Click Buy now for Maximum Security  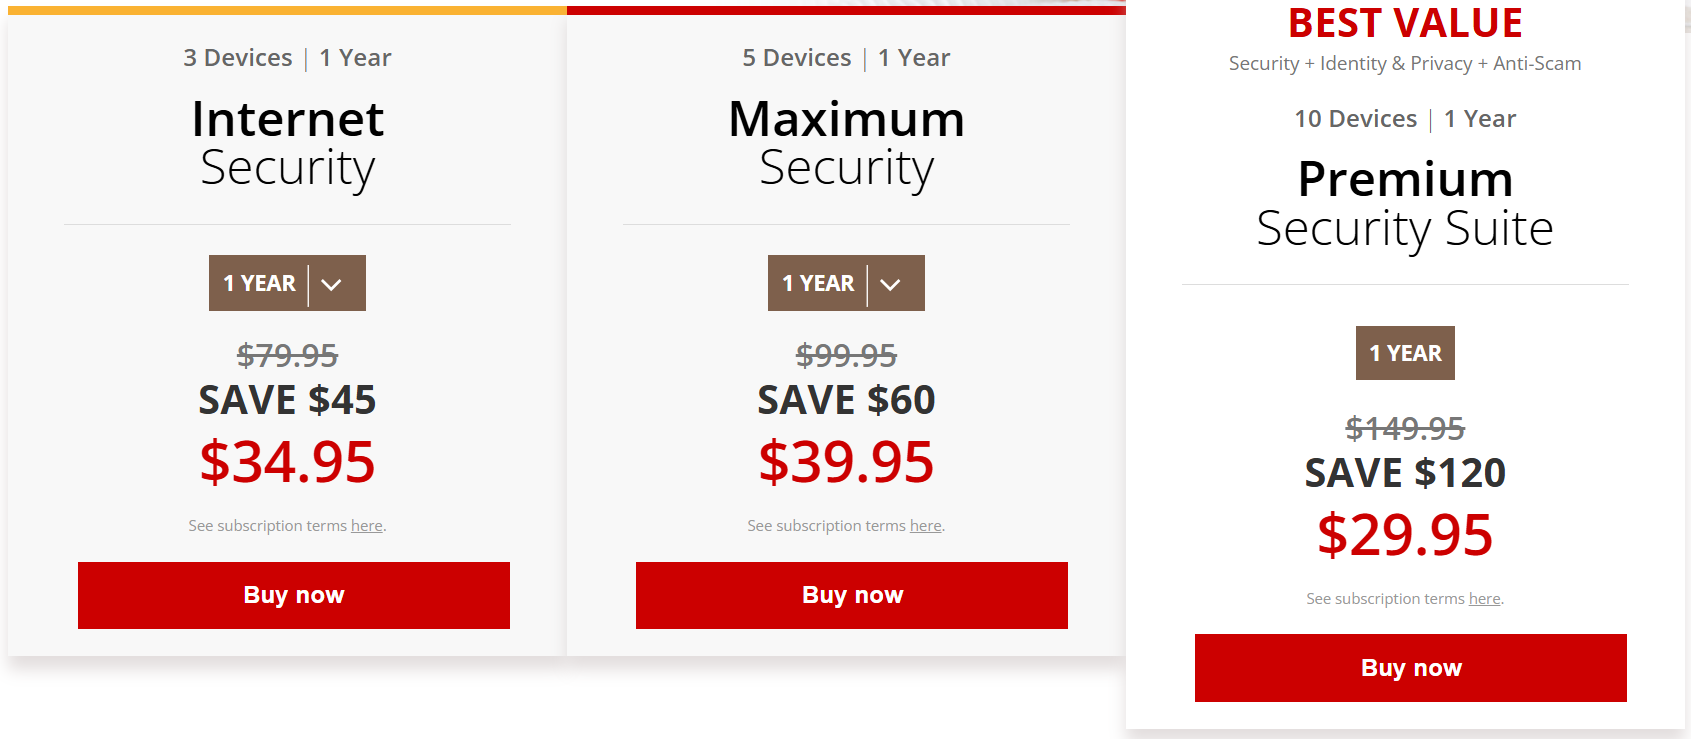851,595
